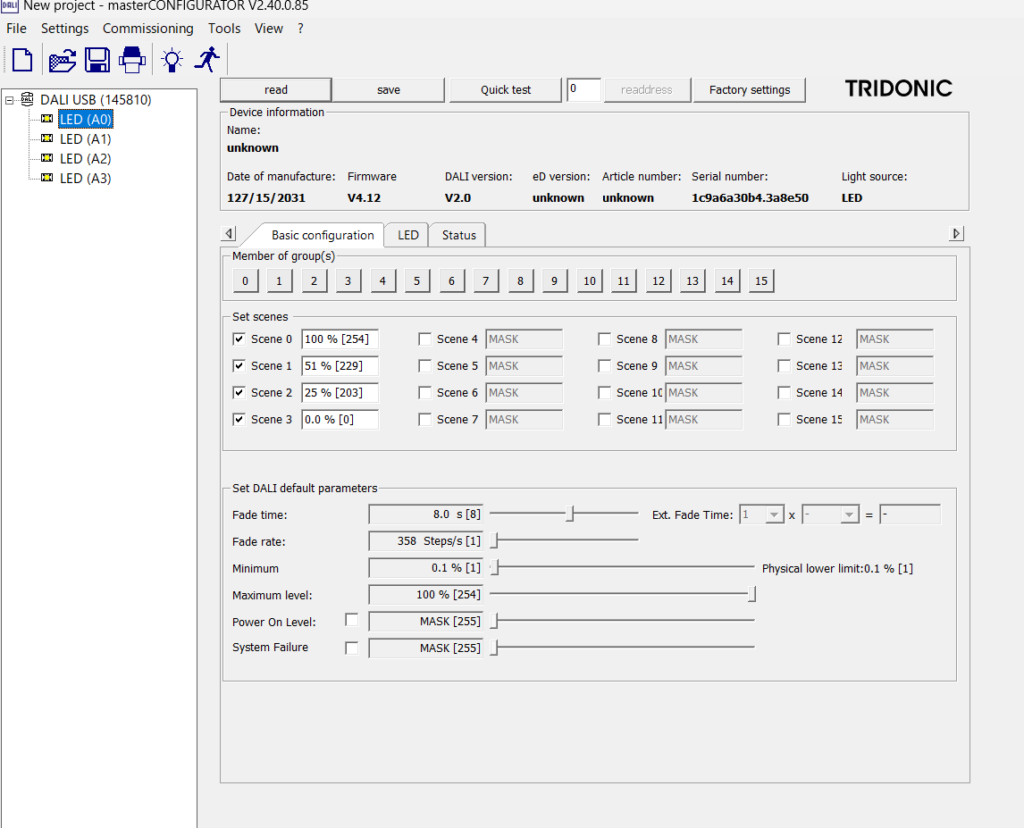Viewport: 1024px width, 828px height.
Task: Toggle membership of group 0
Action: (x=246, y=281)
